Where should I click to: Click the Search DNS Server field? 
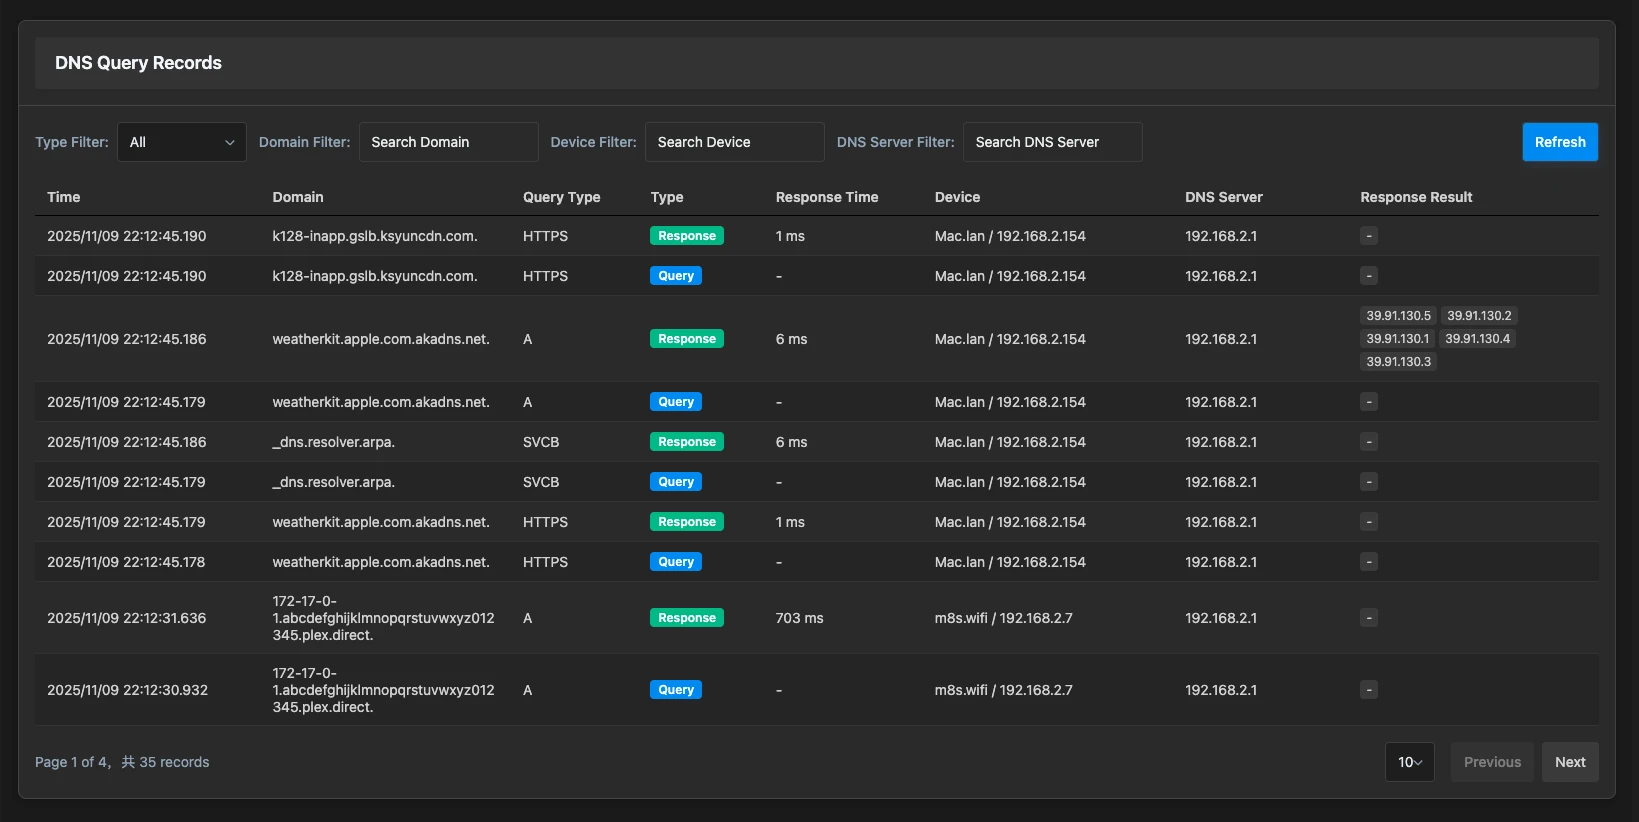[x=1052, y=142]
